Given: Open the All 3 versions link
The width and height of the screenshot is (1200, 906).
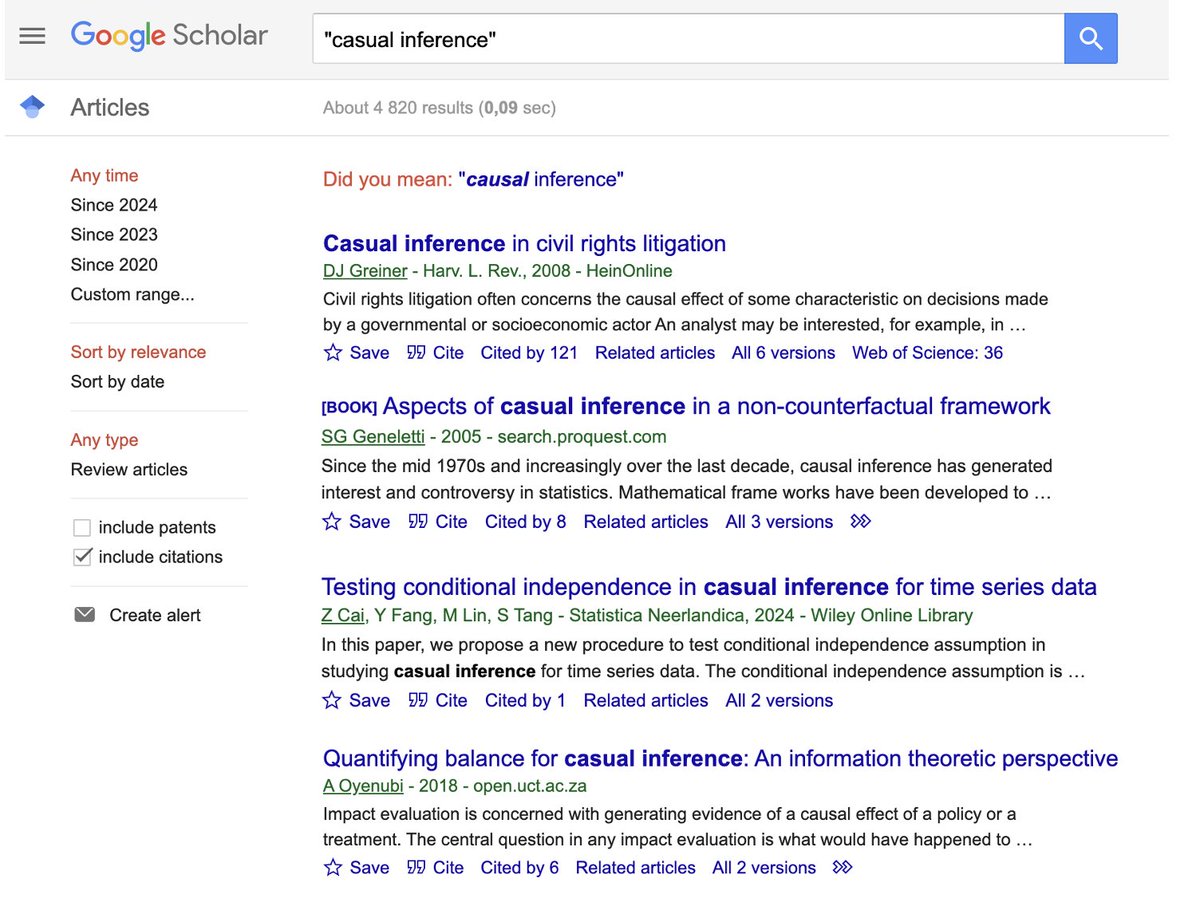Looking at the screenshot, I should [x=779, y=522].
